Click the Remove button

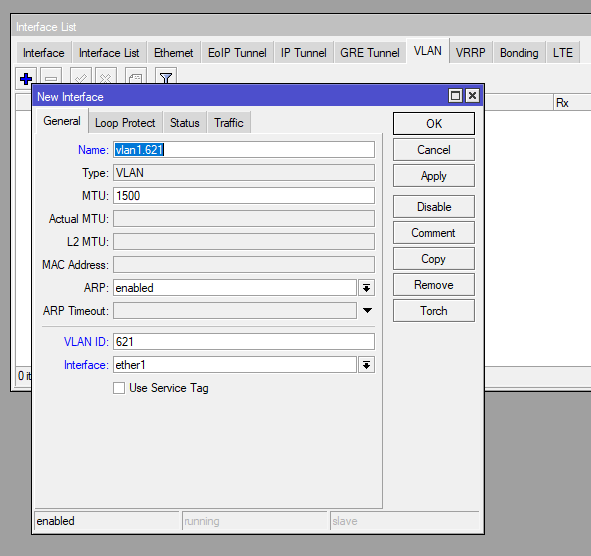pos(434,285)
